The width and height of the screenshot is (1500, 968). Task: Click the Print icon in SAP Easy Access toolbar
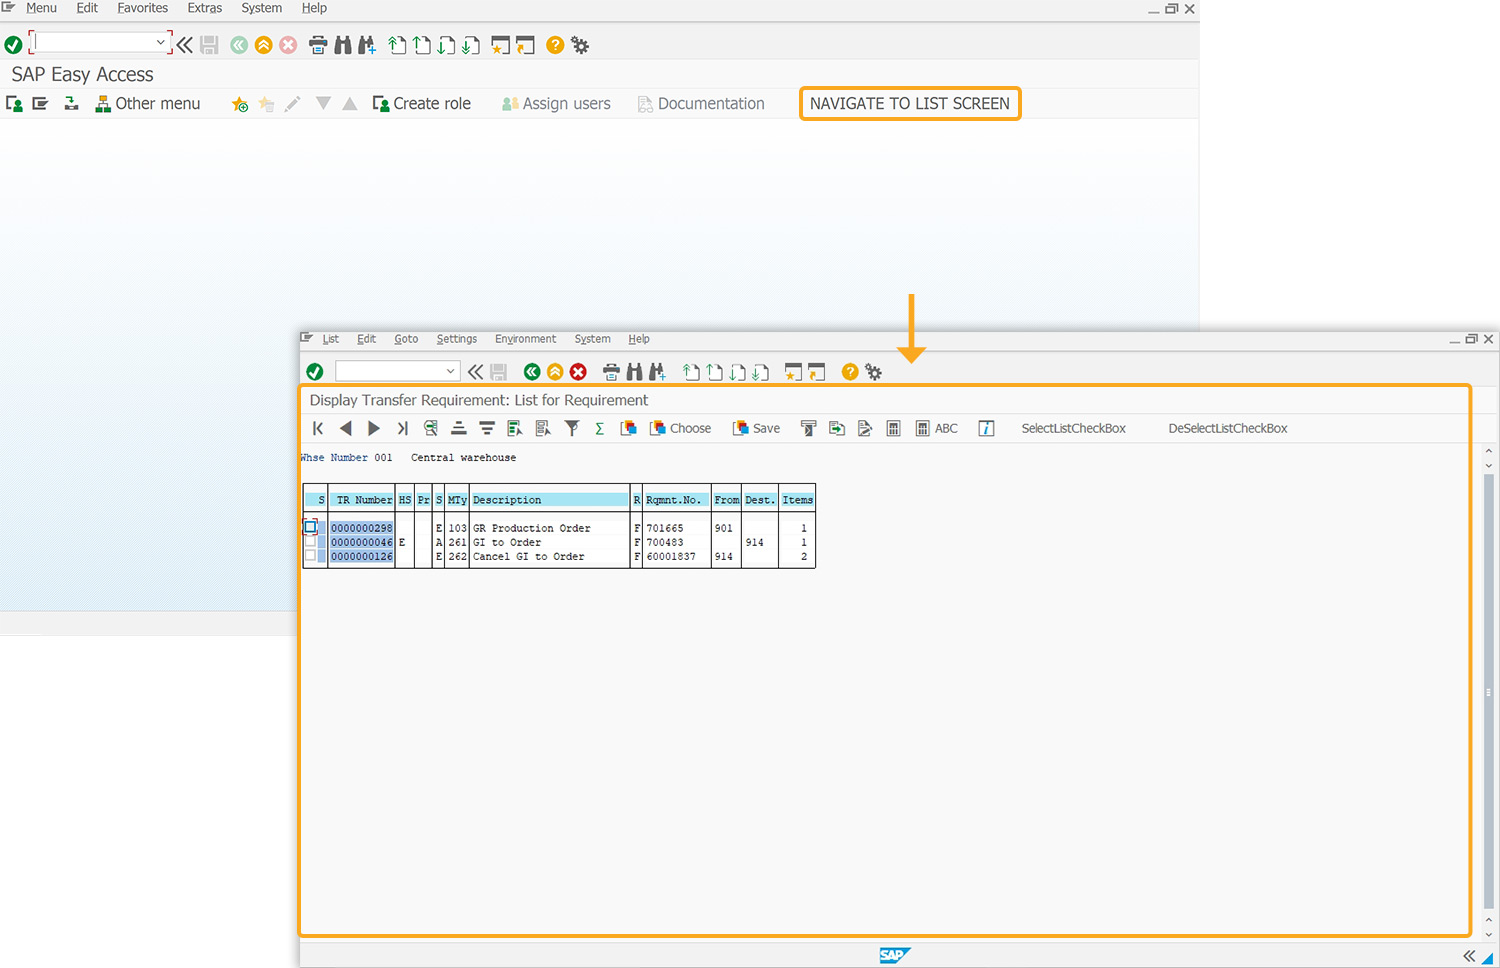[318, 45]
